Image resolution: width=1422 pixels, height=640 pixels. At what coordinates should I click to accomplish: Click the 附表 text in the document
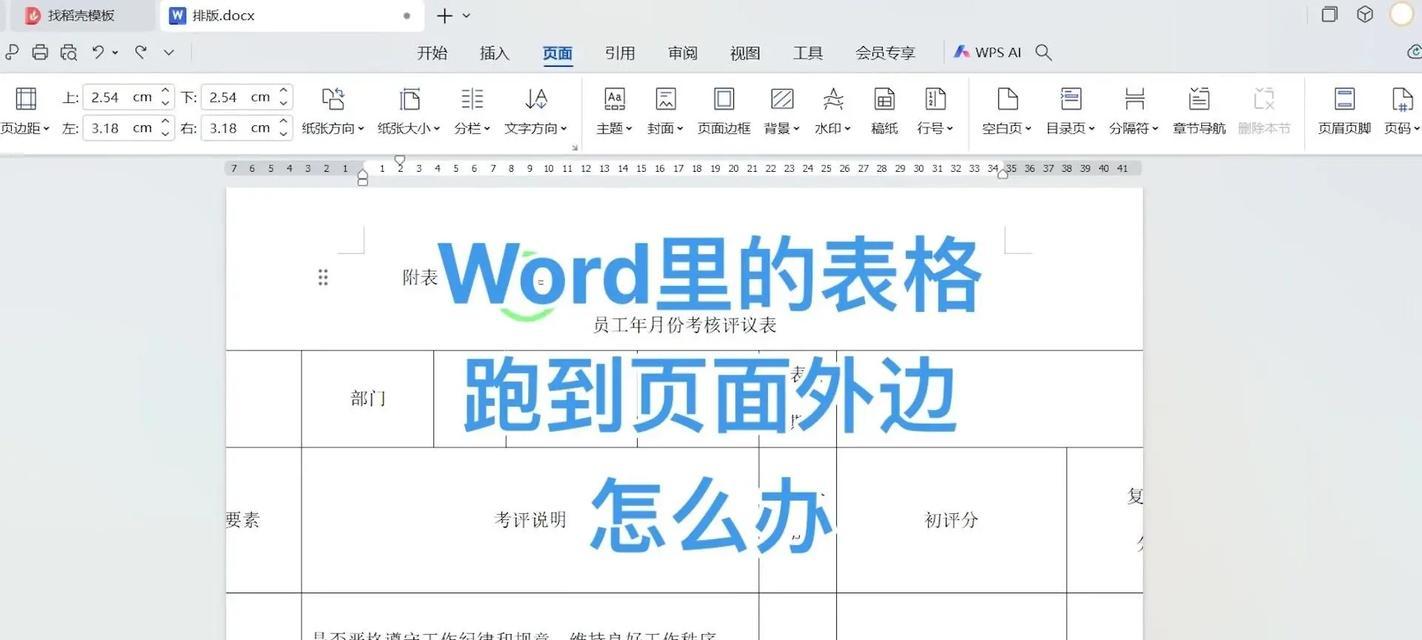pos(420,278)
